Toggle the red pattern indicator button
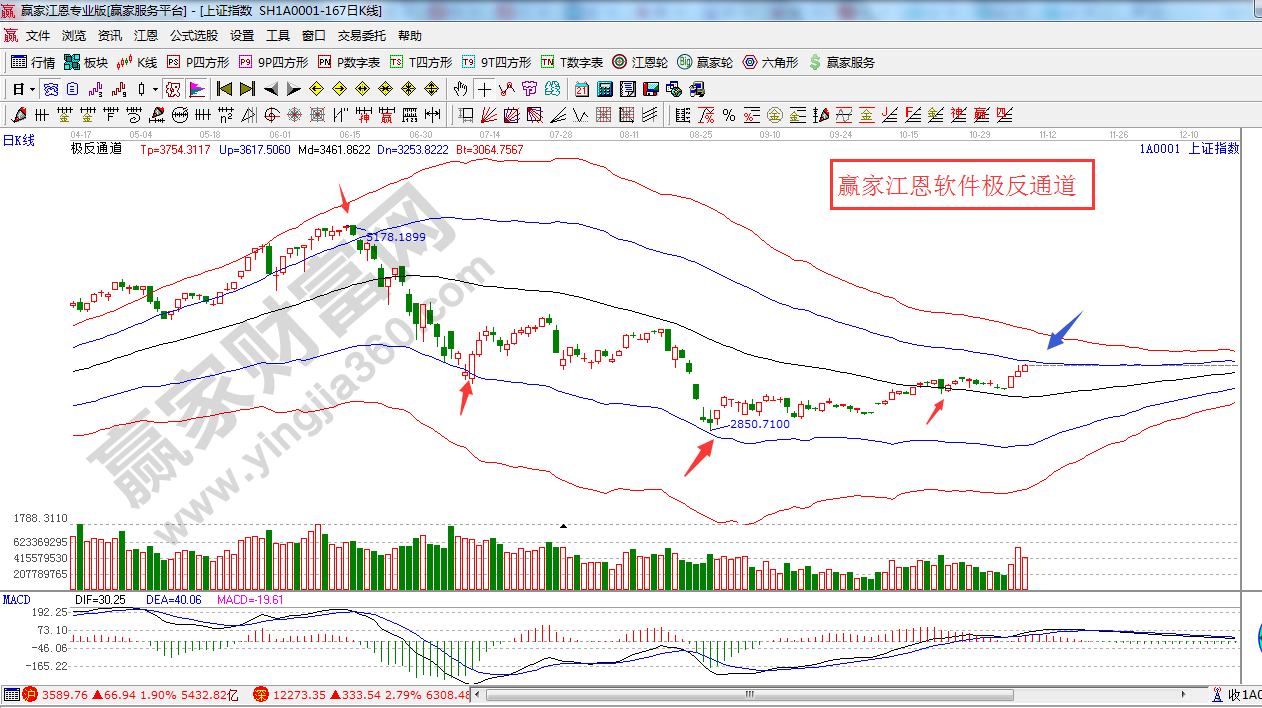 pyautogui.click(x=173, y=89)
